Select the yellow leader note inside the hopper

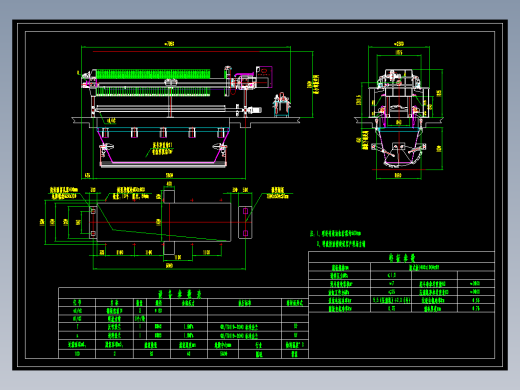tap(163, 148)
